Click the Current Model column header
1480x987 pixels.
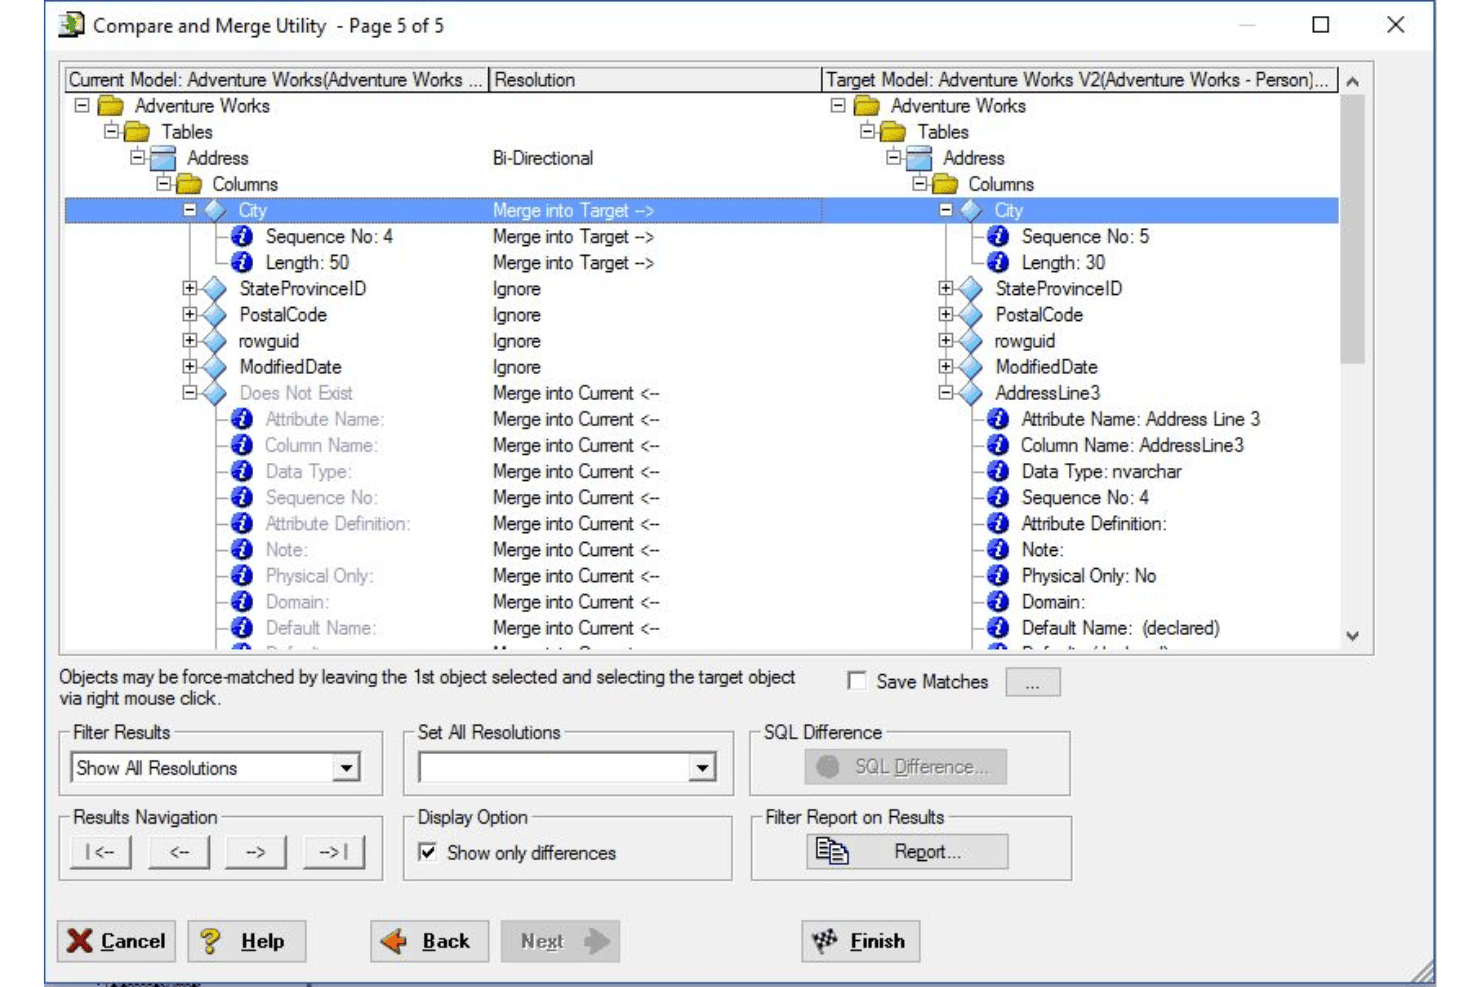click(x=277, y=80)
